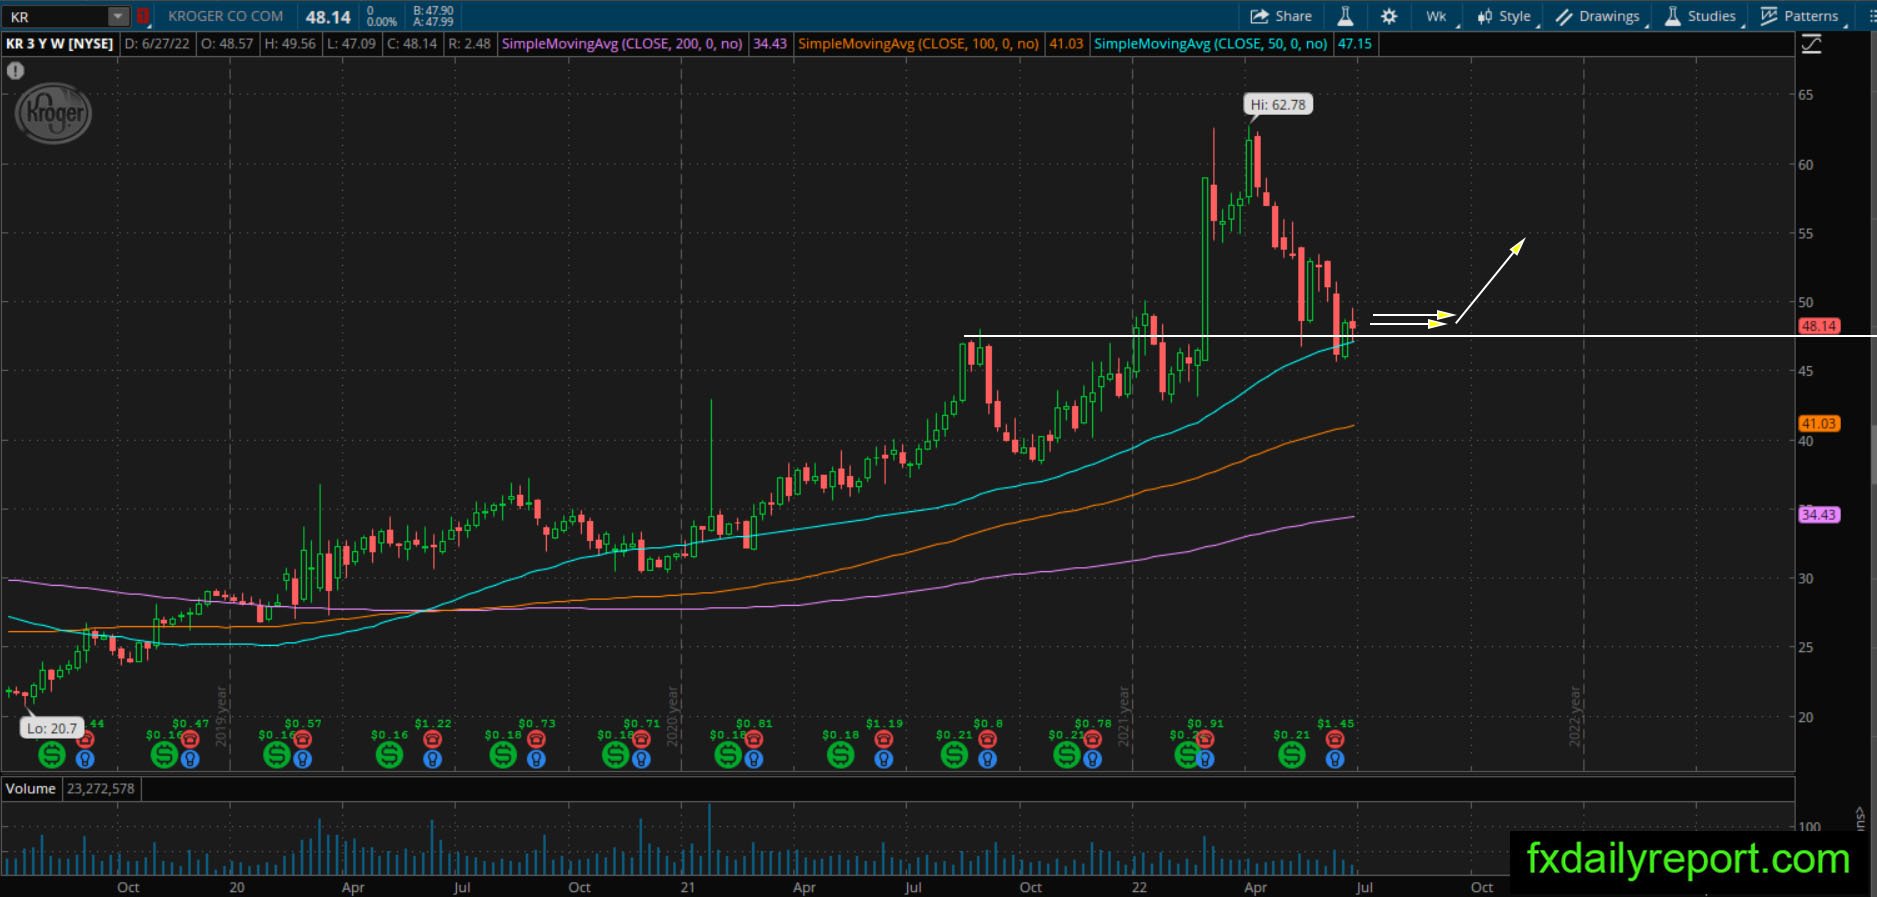1877x897 pixels.
Task: Click the KROGER CO COM company name
Action: [x=226, y=16]
